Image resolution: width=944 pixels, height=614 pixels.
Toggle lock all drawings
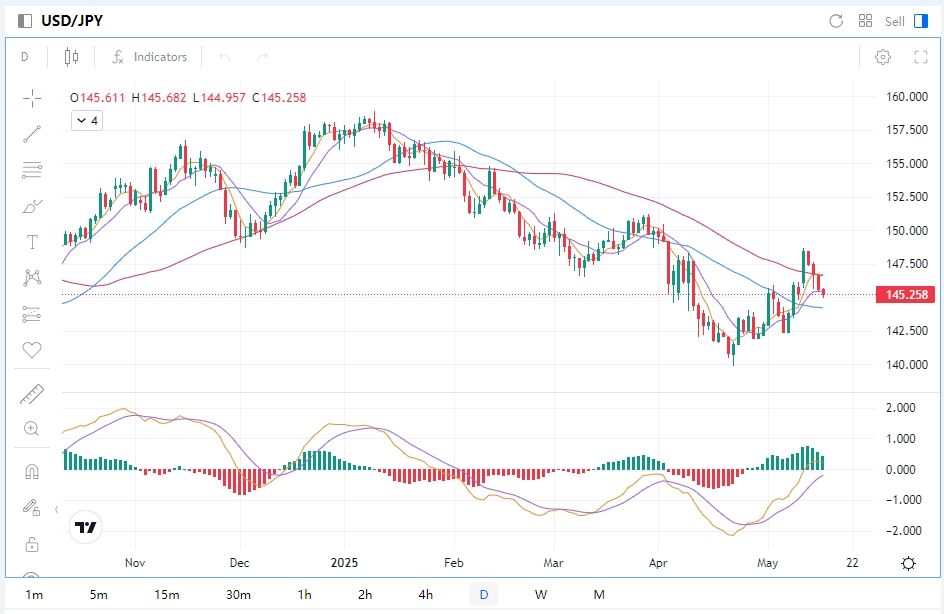coord(32,544)
